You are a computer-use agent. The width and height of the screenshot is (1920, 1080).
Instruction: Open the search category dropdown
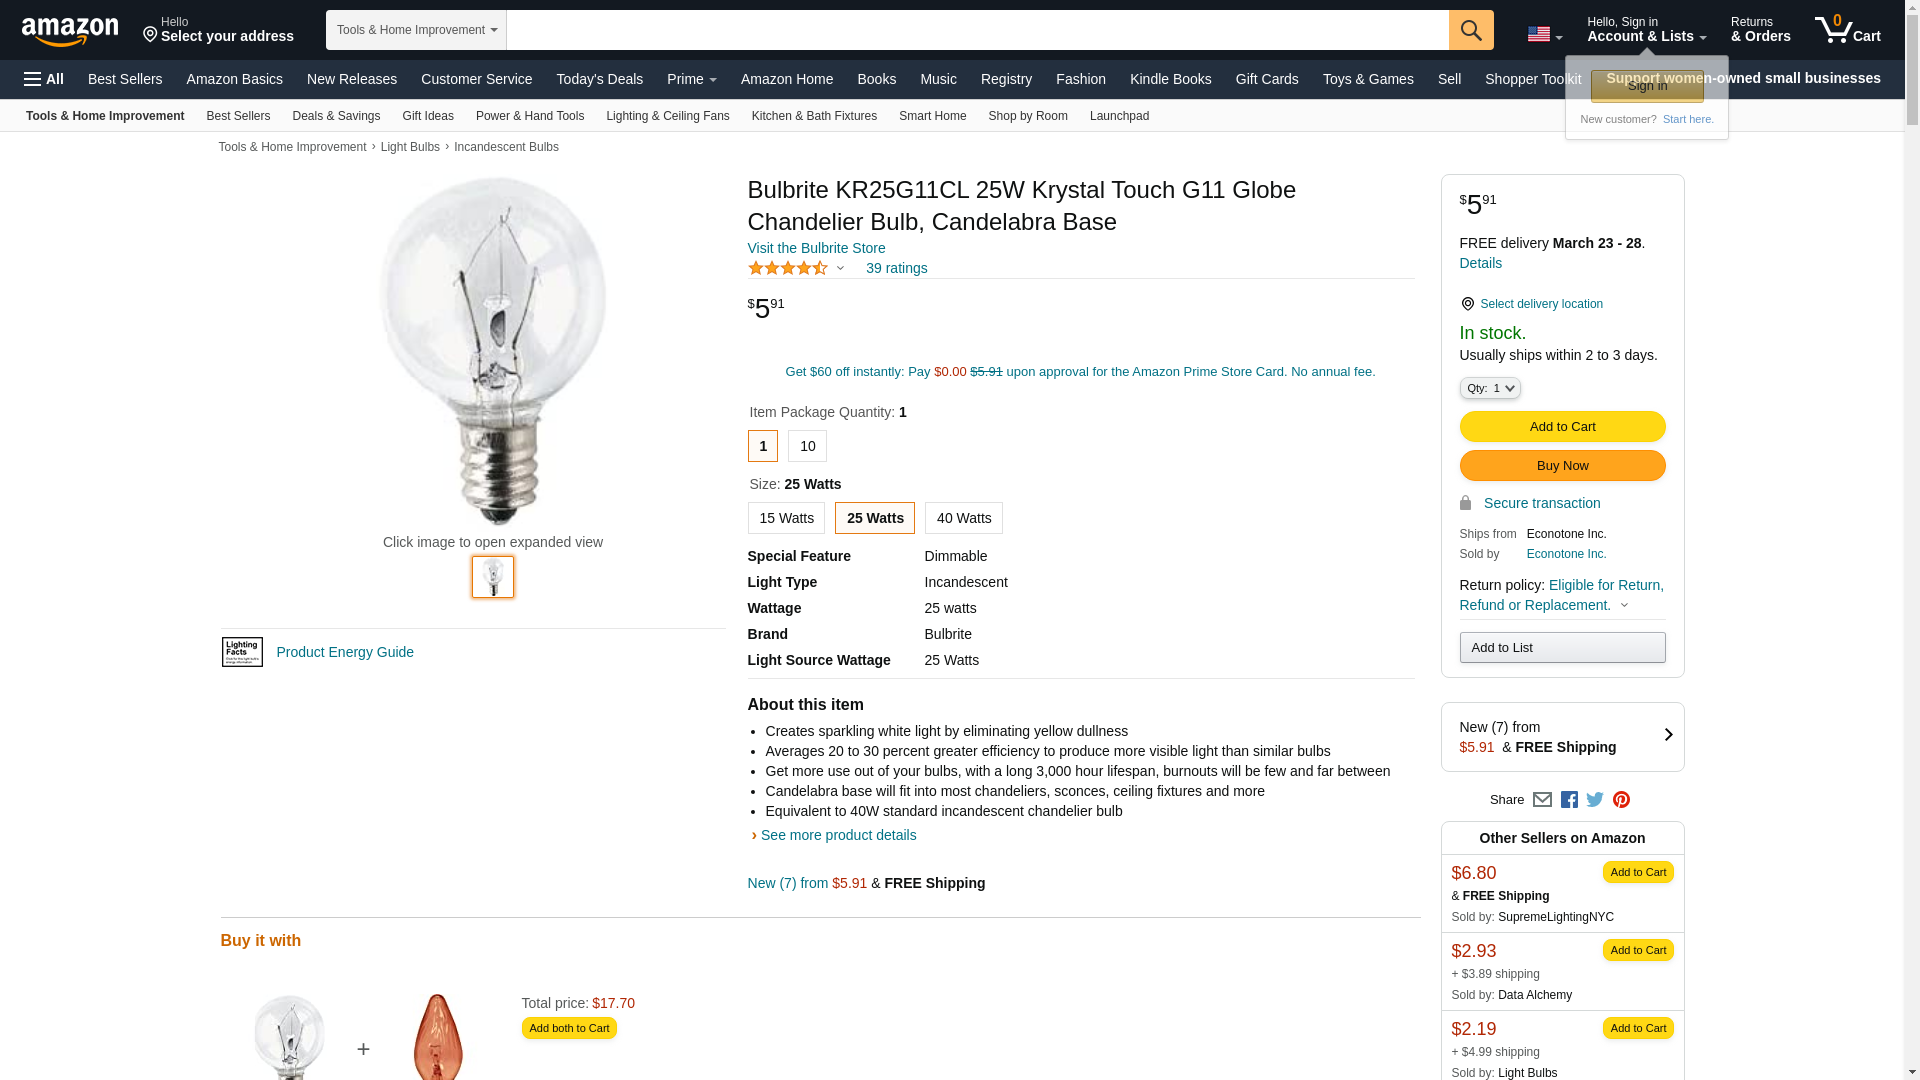416,30
